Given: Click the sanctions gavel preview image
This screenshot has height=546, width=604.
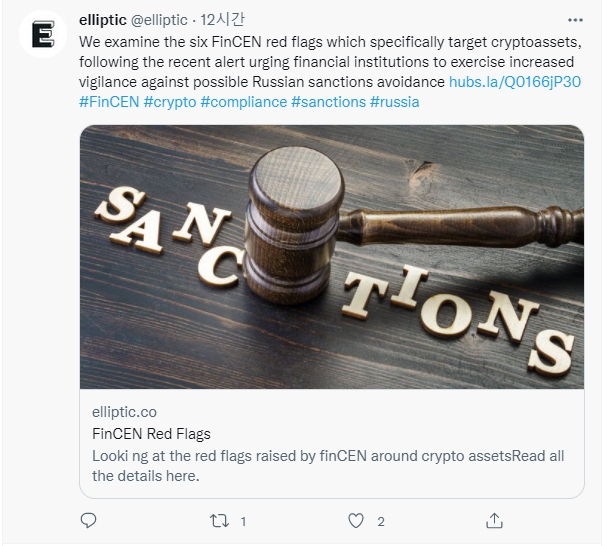Looking at the screenshot, I should tap(331, 257).
